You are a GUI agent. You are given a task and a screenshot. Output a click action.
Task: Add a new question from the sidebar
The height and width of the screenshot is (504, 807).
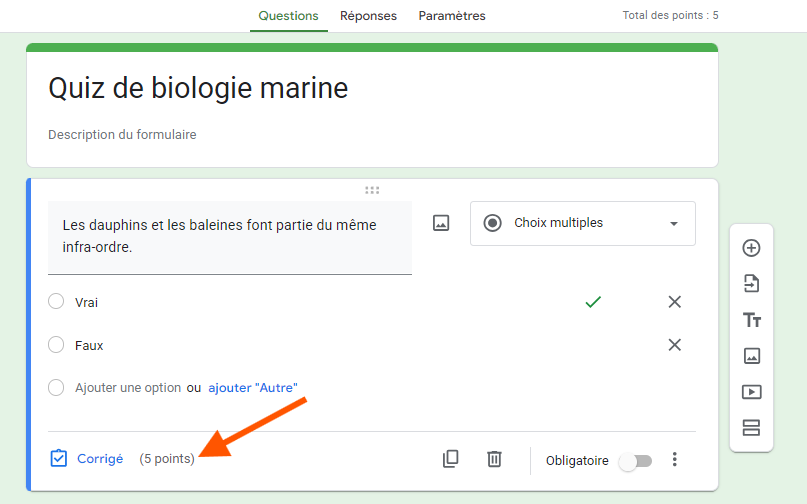[751, 248]
